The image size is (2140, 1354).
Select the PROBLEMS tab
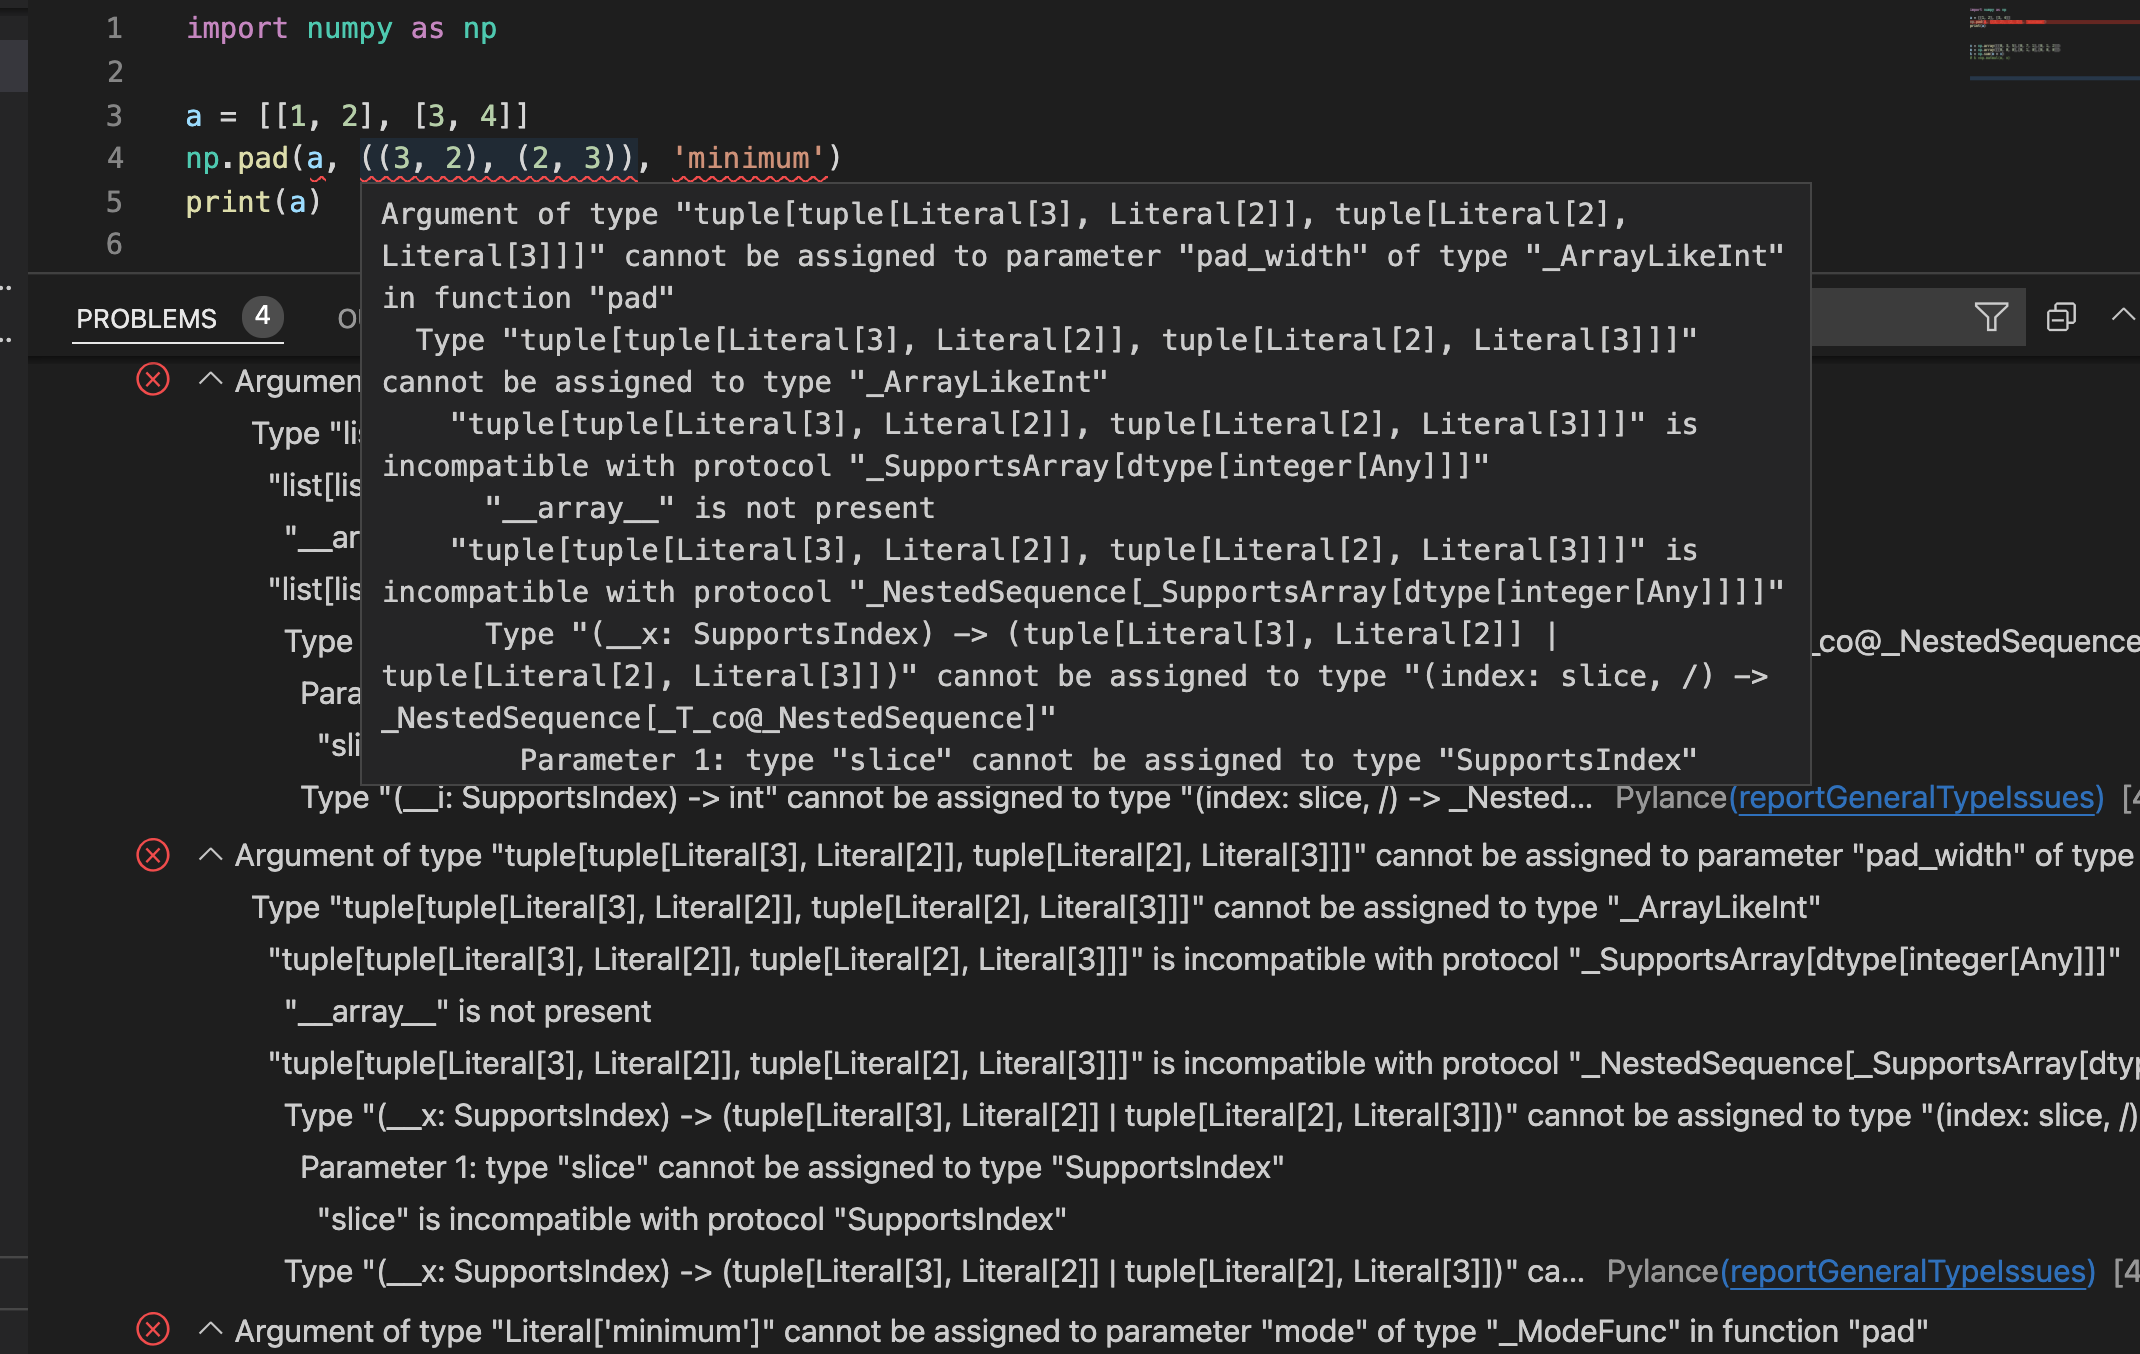click(x=146, y=318)
